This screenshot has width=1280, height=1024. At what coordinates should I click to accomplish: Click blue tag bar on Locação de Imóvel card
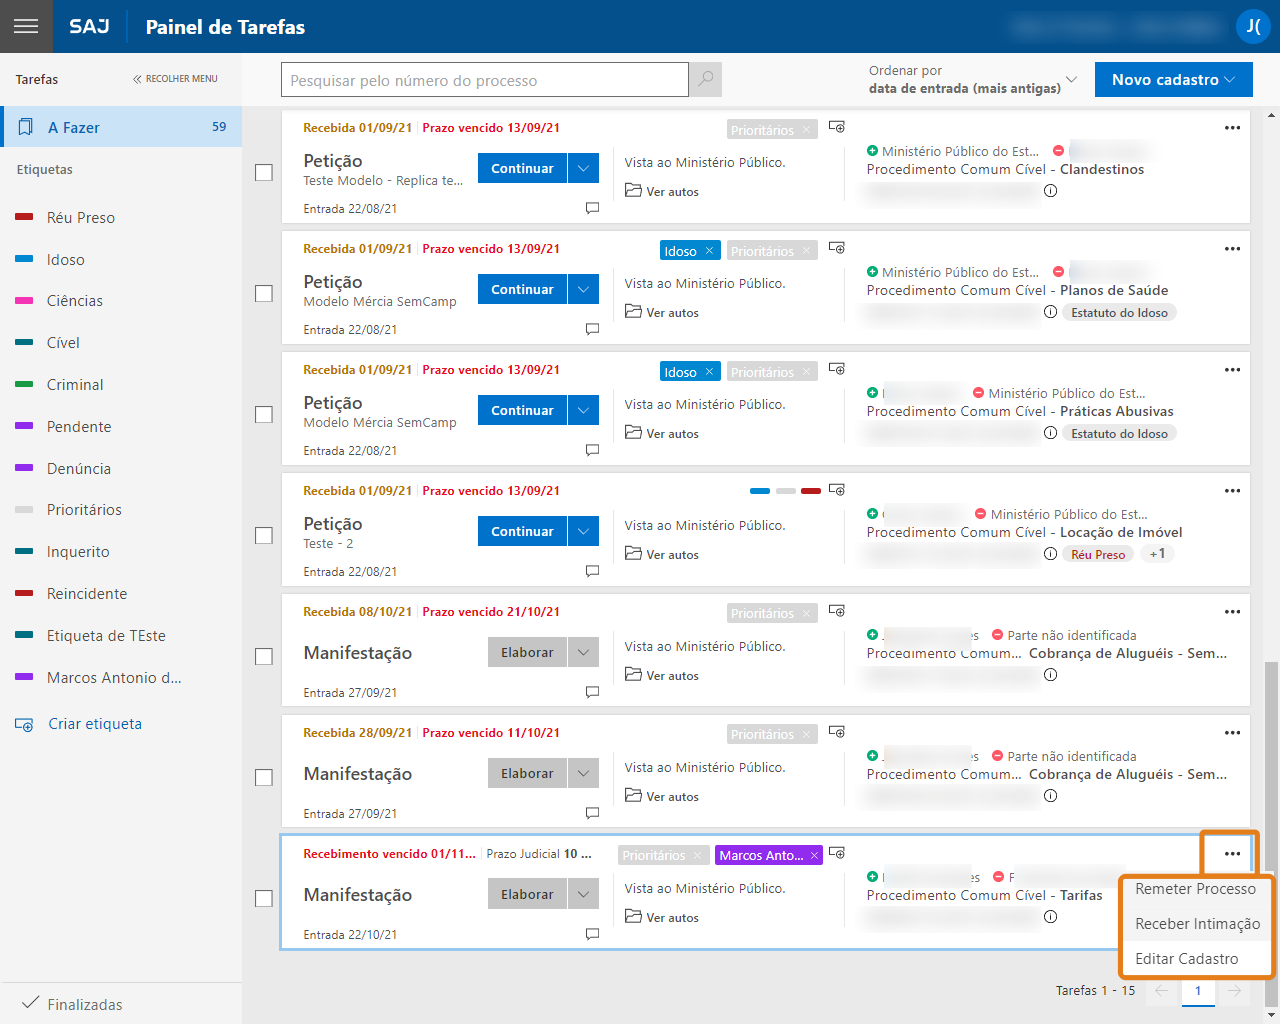(x=760, y=490)
